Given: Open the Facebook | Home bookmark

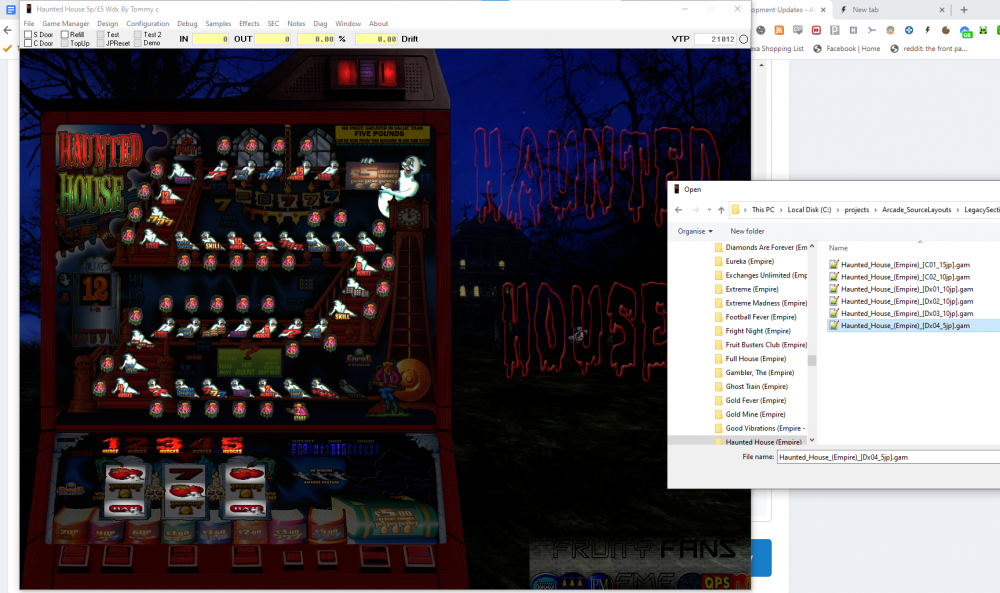Looking at the screenshot, I should point(846,48).
